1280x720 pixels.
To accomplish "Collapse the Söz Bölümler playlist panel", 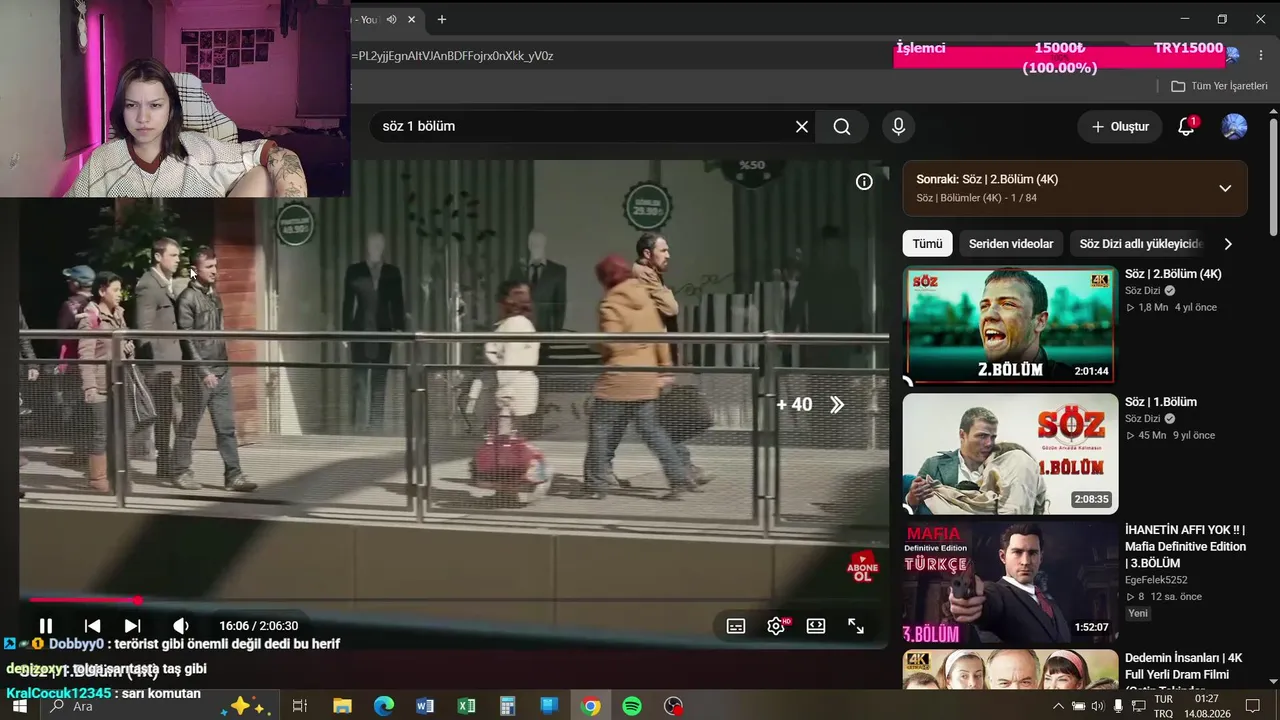I will tap(1225, 188).
